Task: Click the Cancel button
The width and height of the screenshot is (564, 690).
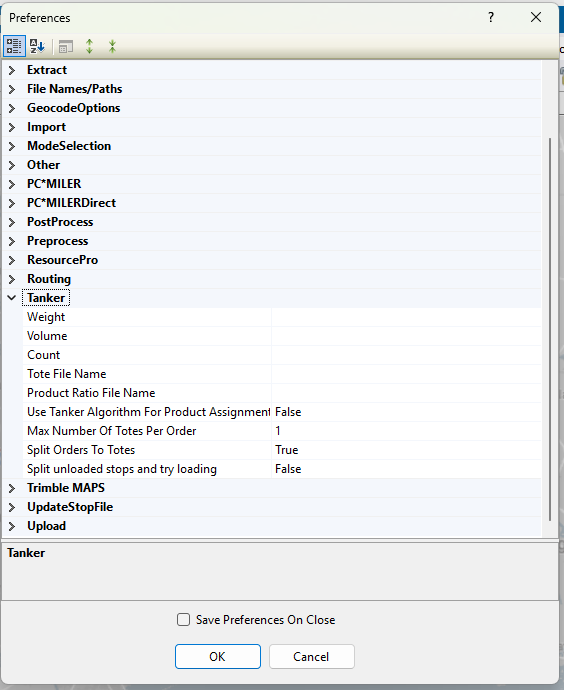Action: coord(311,657)
